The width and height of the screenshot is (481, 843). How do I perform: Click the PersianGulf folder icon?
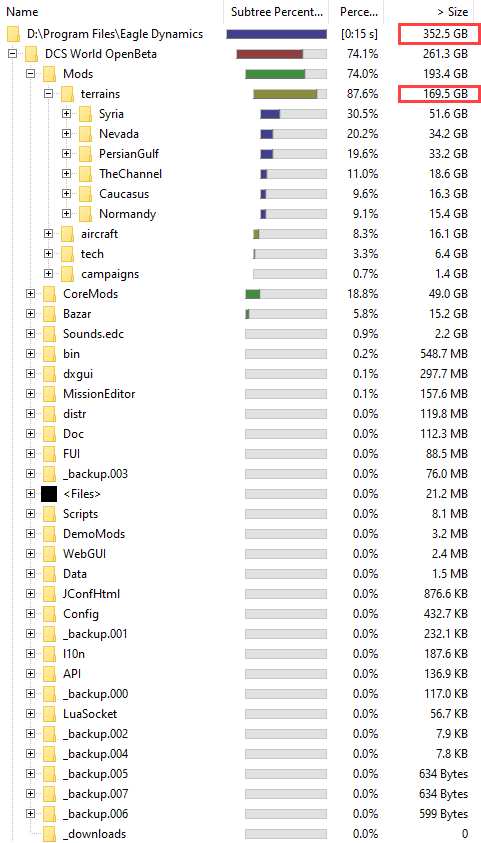[x=85, y=154]
